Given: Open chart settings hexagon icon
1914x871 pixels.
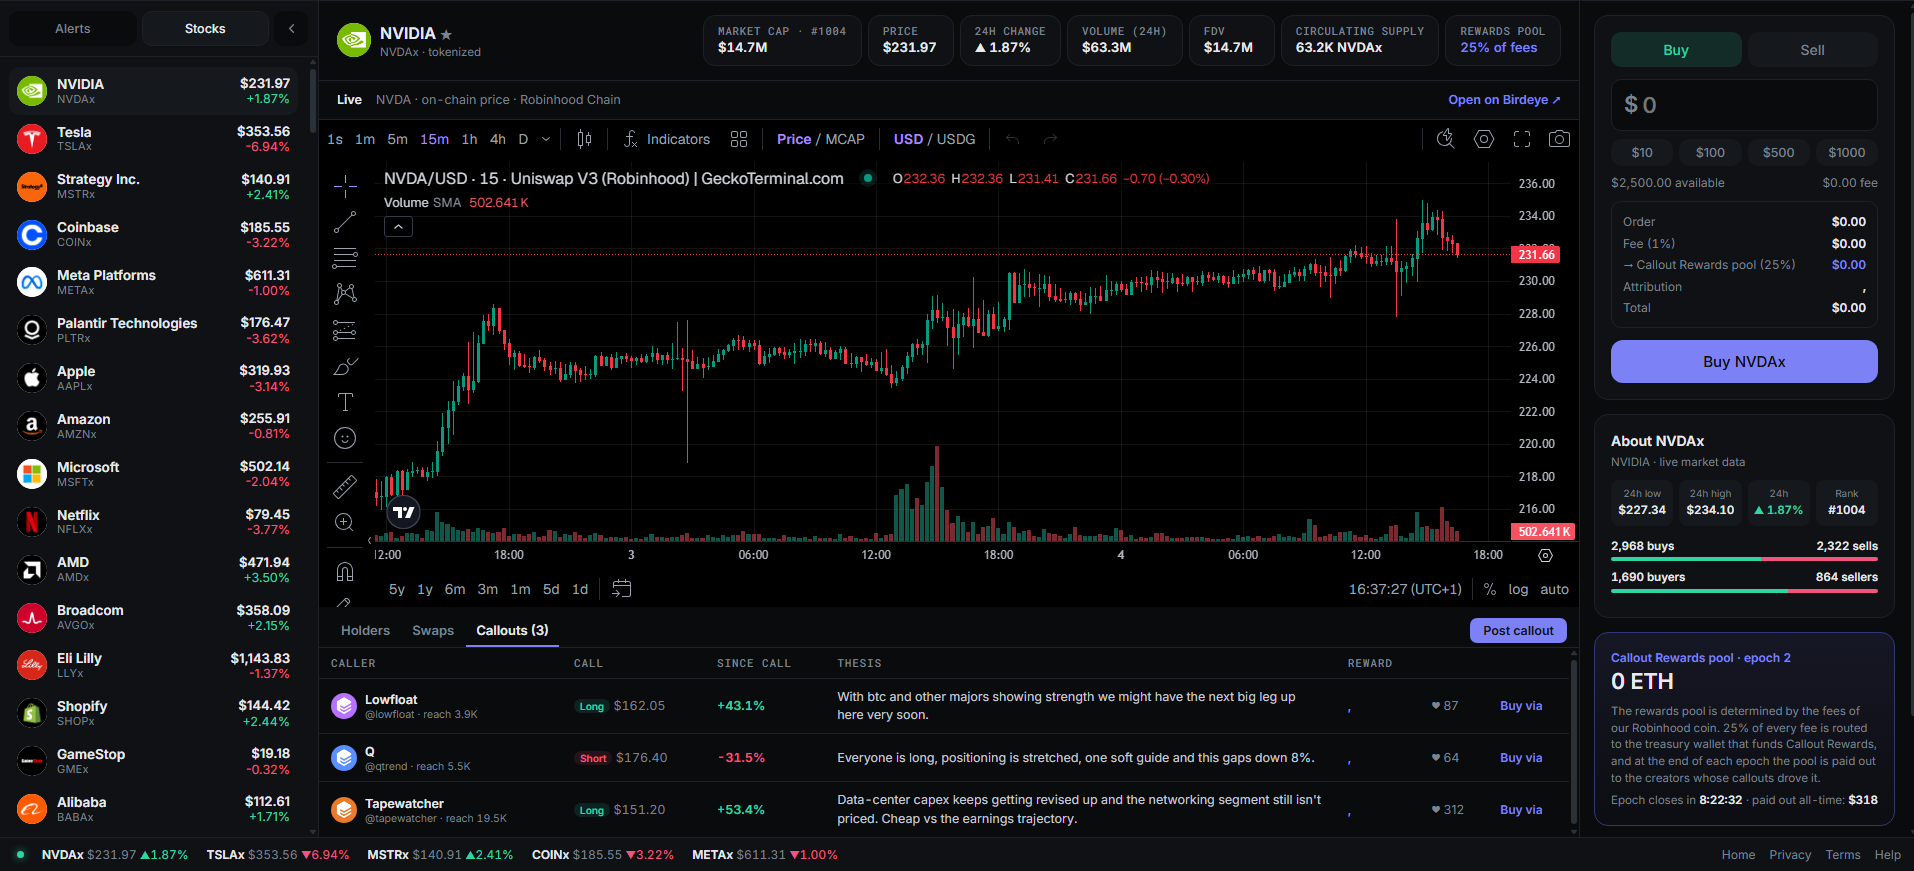Looking at the screenshot, I should tap(1484, 139).
